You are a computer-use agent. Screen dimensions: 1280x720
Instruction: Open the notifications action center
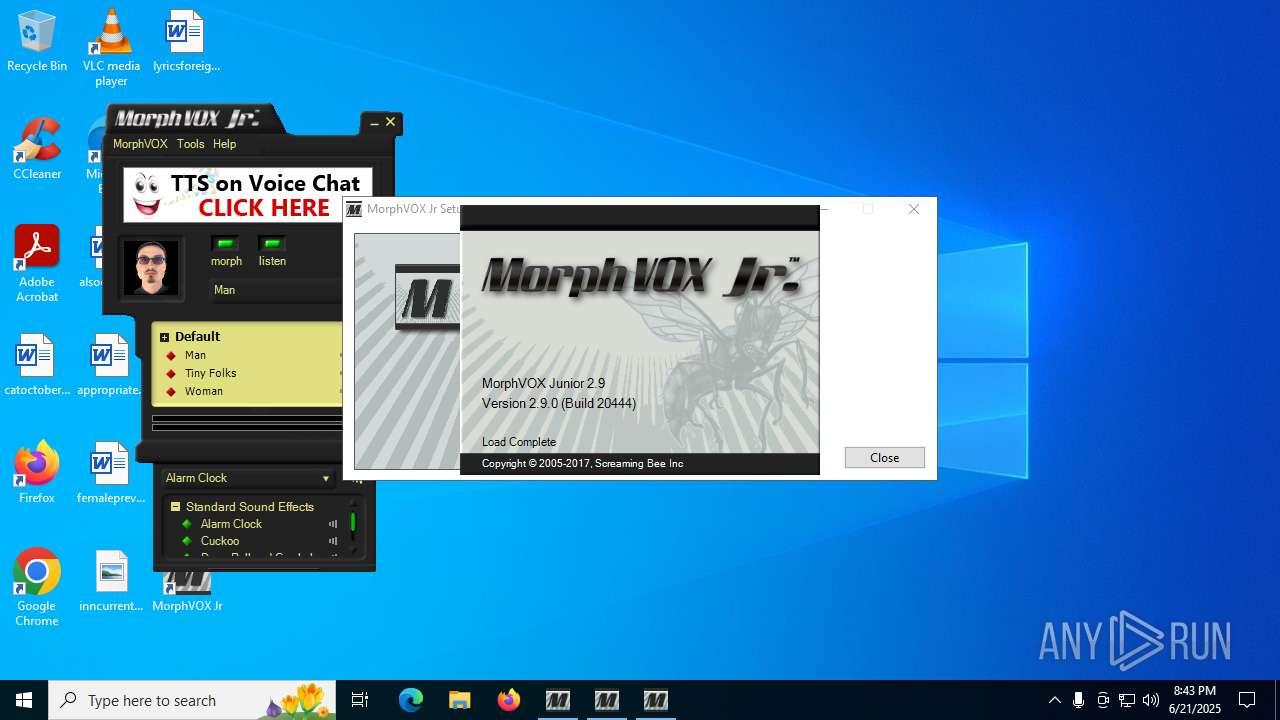tap(1247, 700)
